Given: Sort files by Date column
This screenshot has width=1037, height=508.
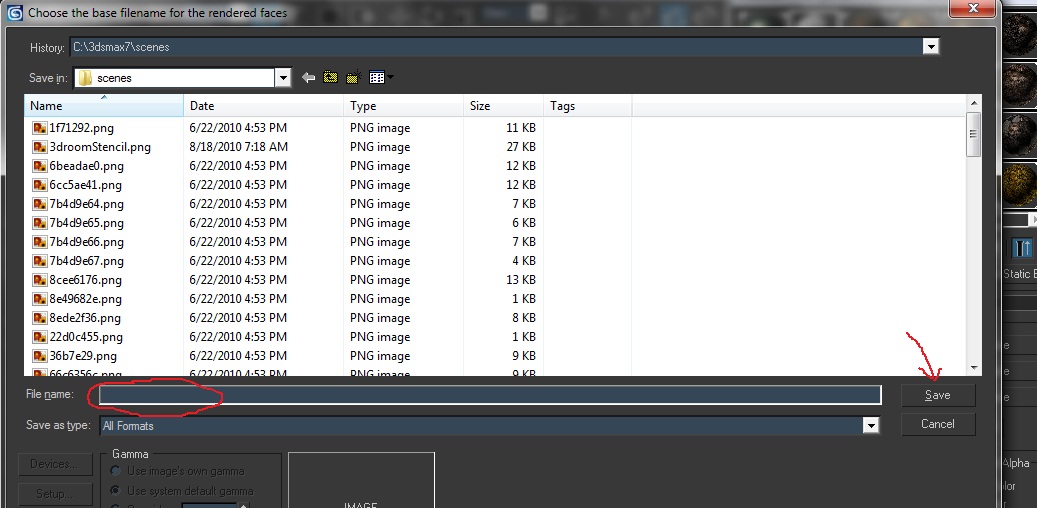Looking at the screenshot, I should [x=263, y=106].
